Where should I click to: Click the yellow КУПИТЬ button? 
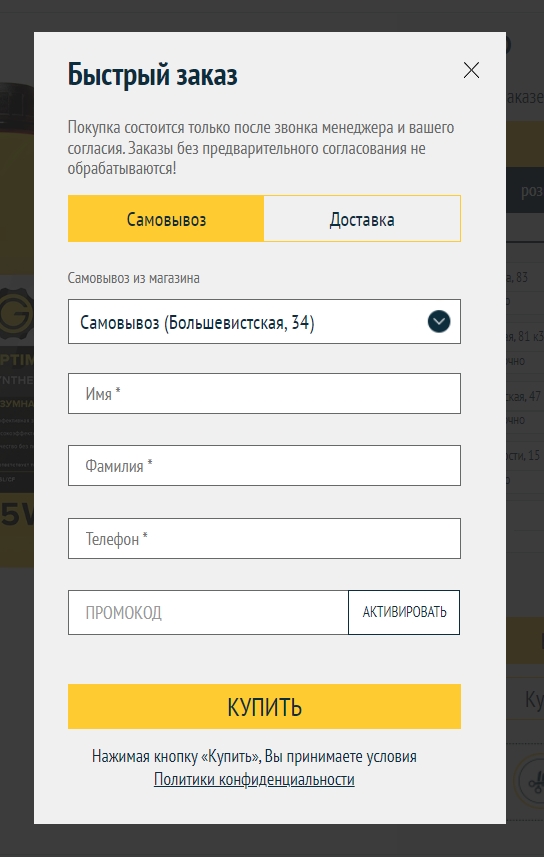(264, 706)
